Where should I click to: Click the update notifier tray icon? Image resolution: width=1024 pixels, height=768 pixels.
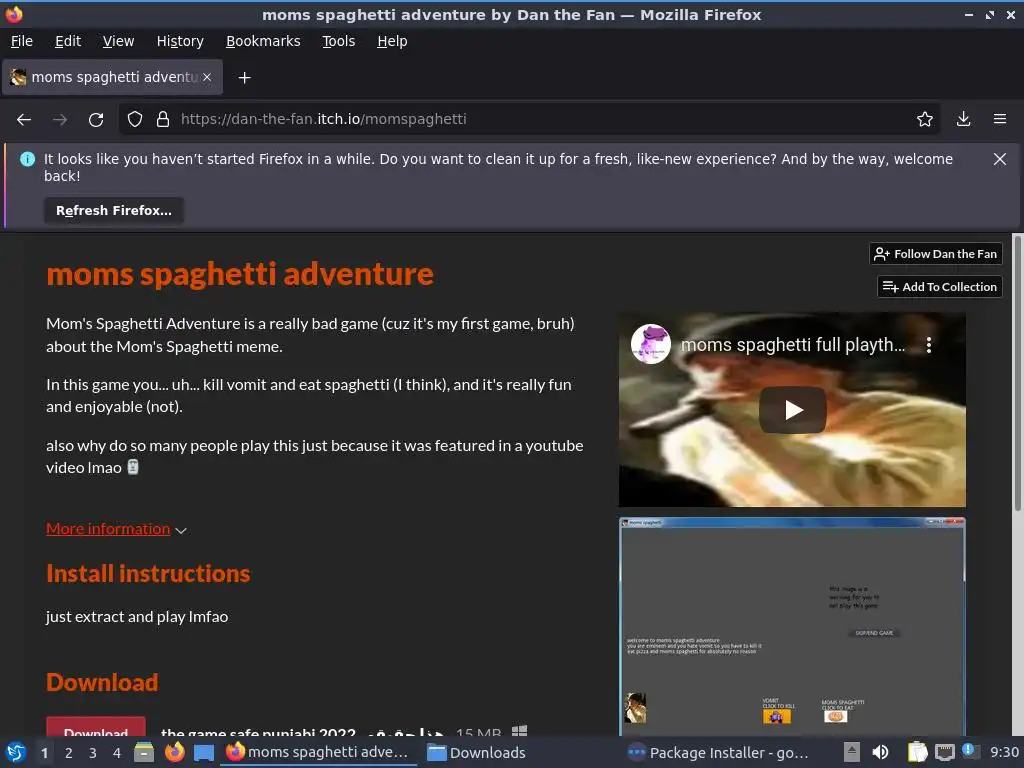(x=970, y=751)
